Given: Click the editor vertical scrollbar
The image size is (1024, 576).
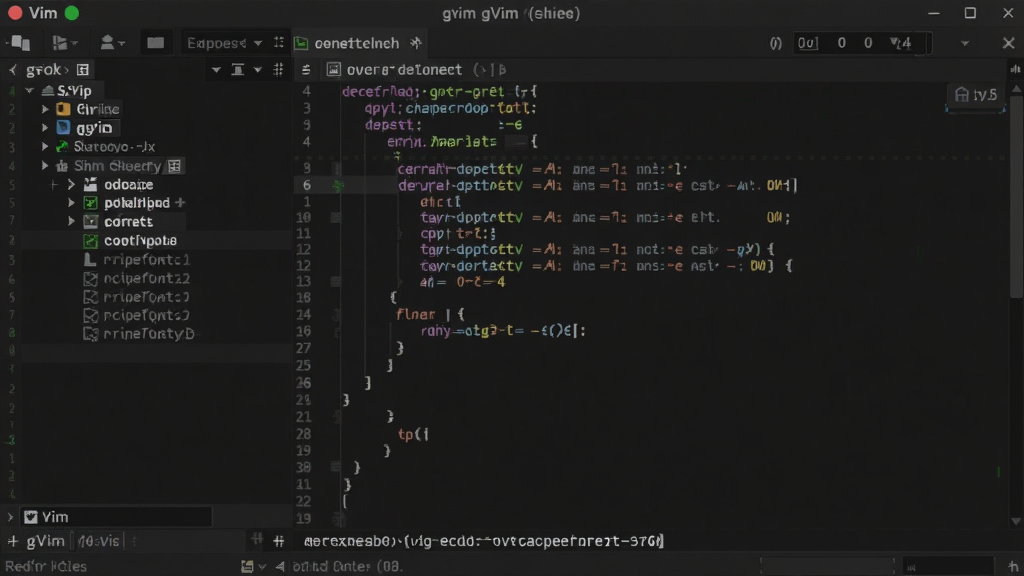Looking at the screenshot, I should pyautogui.click(x=1016, y=196).
